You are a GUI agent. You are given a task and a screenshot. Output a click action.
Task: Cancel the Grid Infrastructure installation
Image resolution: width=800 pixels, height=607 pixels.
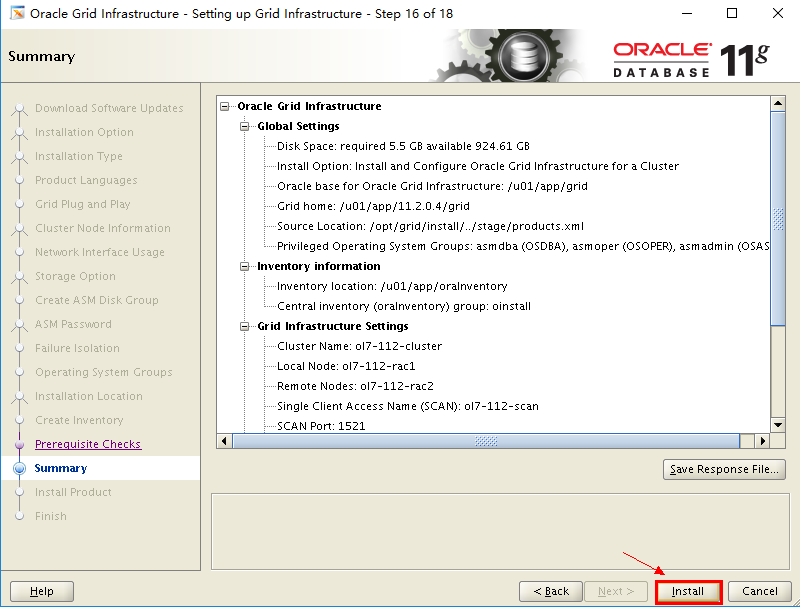[760, 591]
